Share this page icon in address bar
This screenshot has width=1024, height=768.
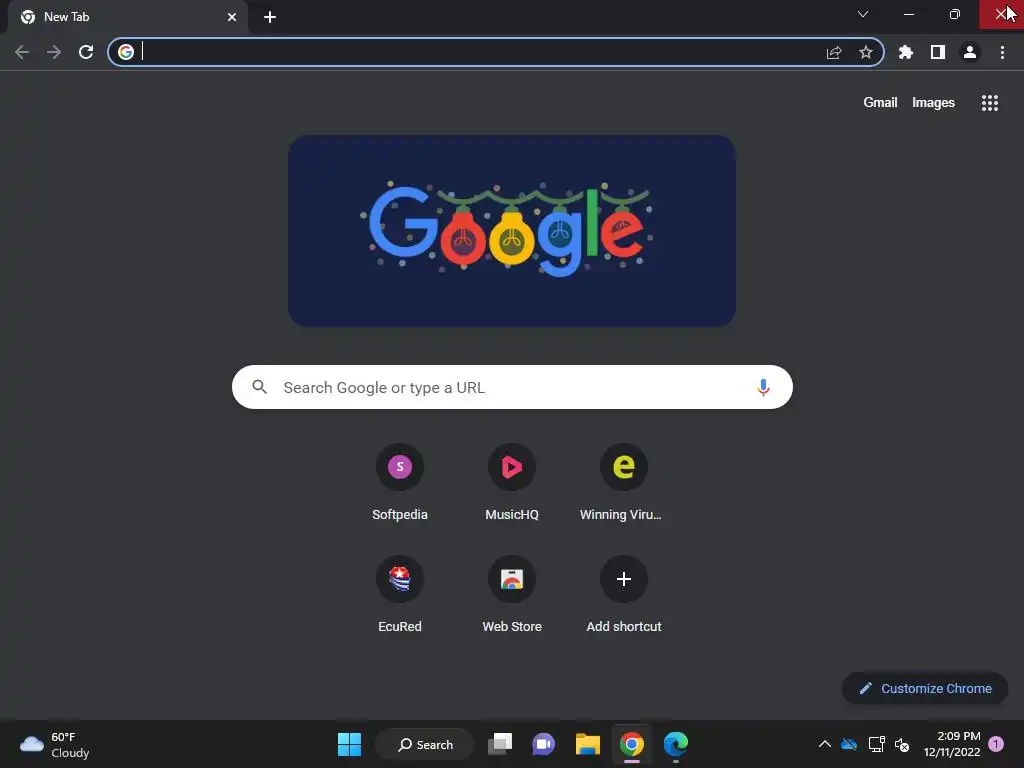pyautogui.click(x=834, y=52)
